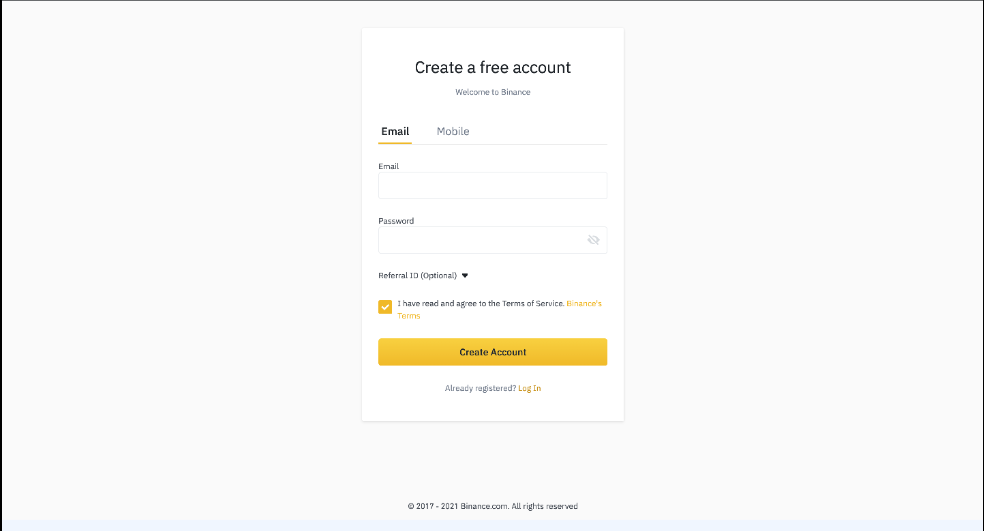This screenshot has height=531, width=984.
Task: Click the Email label above the field
Action: point(388,166)
